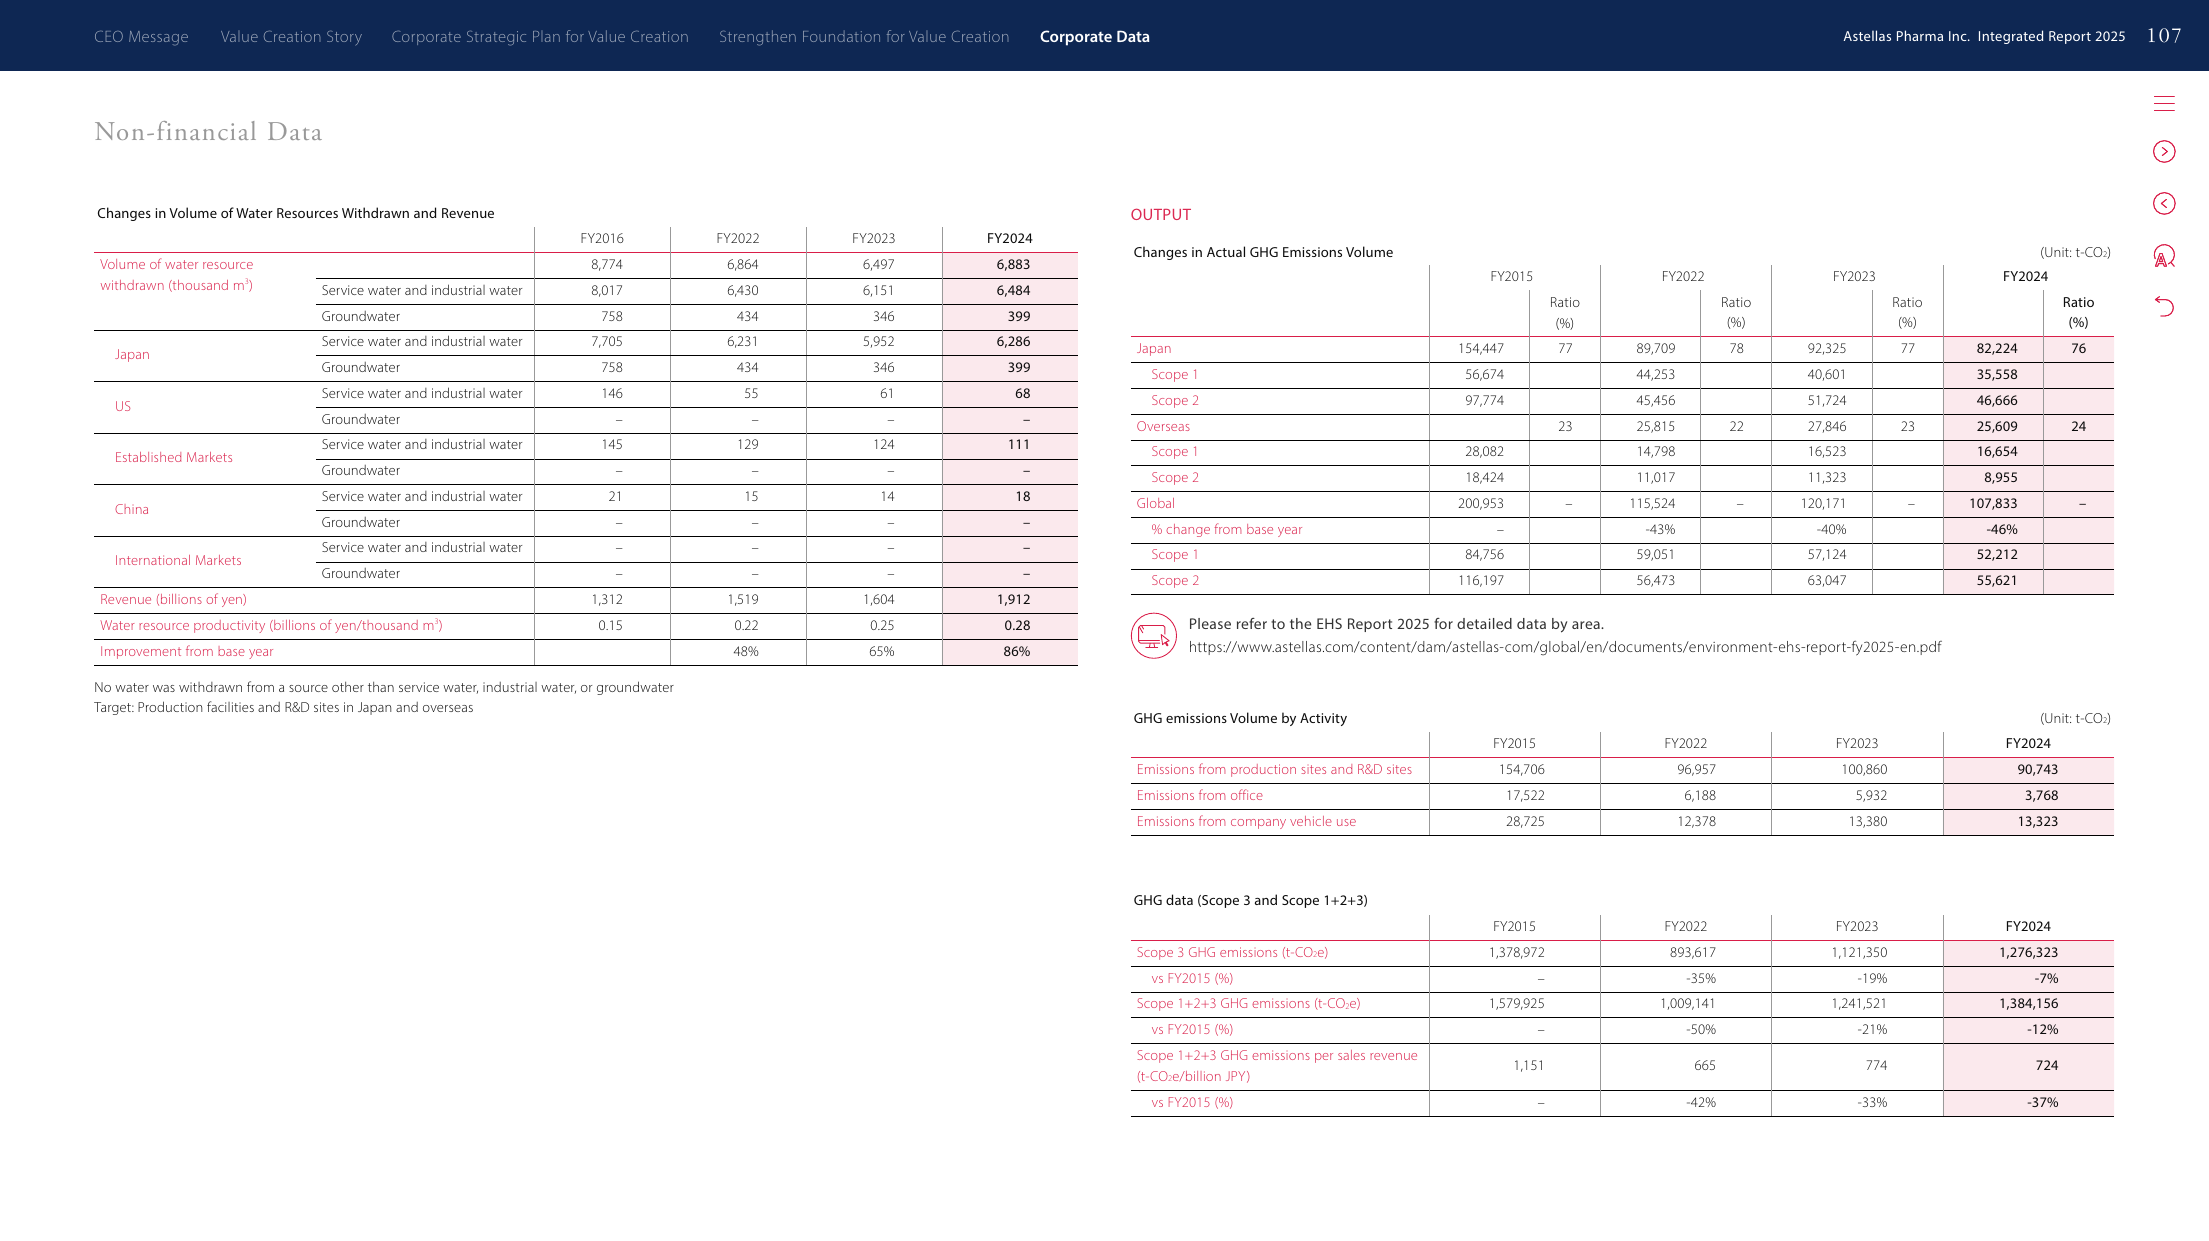Viewport: 2209px width, 1241px height.
Task: Click FY2024 improvement value 86%
Action: [1017, 652]
